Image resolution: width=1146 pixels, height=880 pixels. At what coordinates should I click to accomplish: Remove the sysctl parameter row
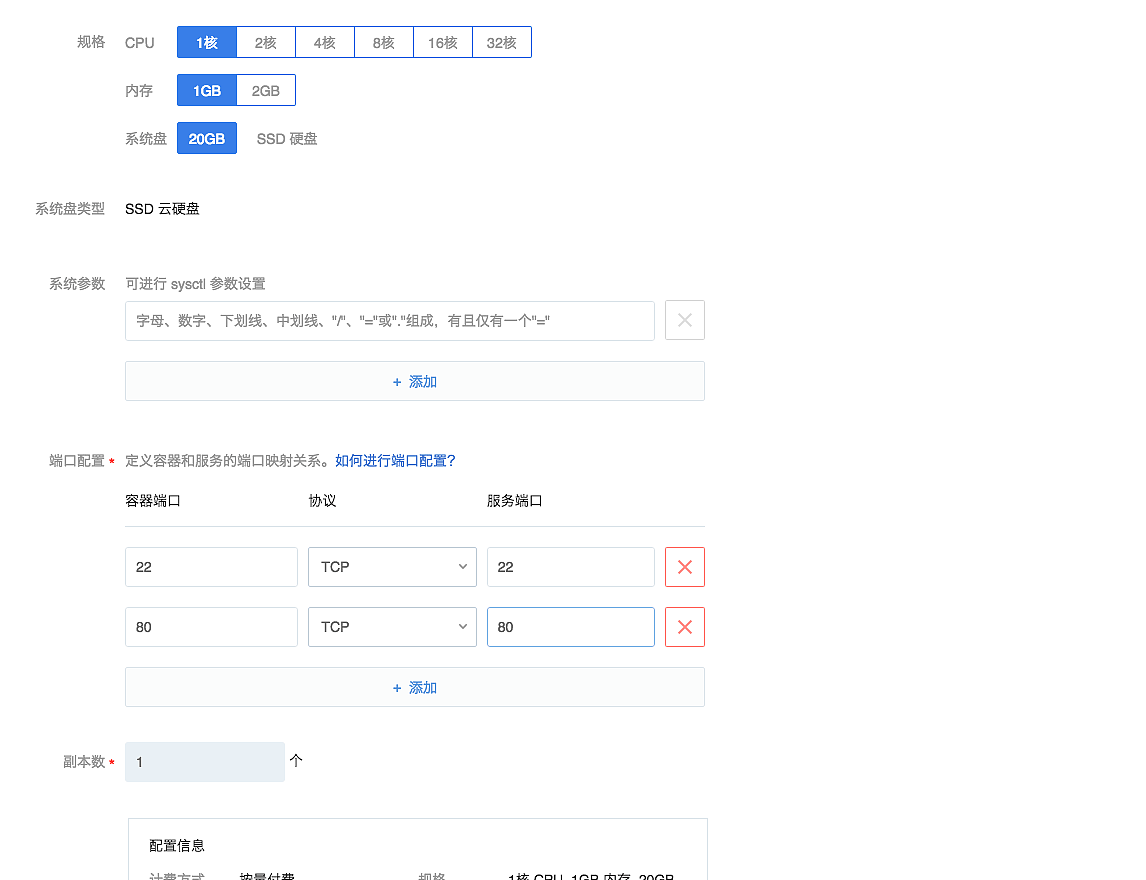point(684,320)
